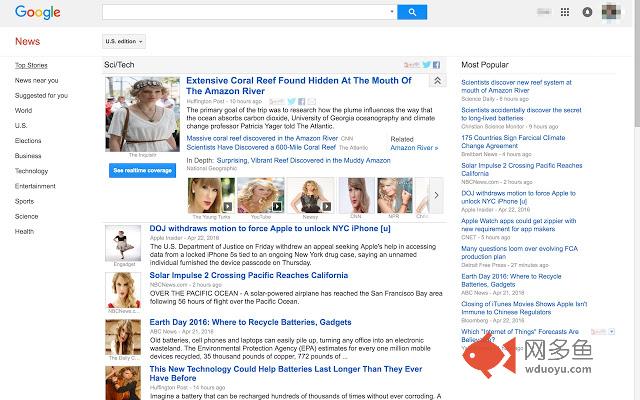
Task: Open the NPR image thumbnail
Action: [x=395, y=195]
